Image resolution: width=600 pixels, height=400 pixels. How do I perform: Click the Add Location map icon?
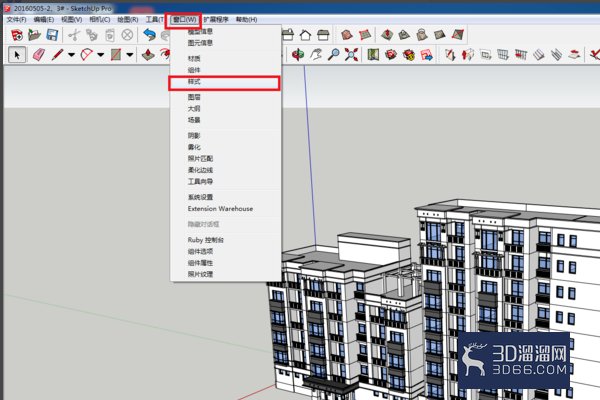(373, 55)
